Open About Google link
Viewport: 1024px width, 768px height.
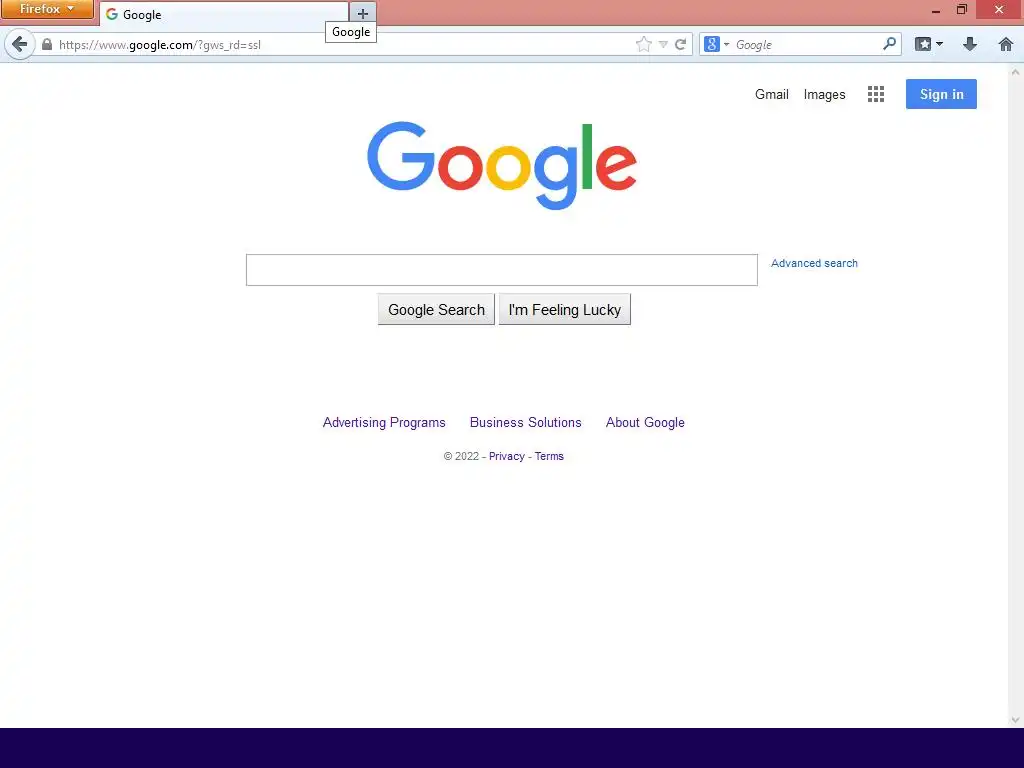point(645,423)
